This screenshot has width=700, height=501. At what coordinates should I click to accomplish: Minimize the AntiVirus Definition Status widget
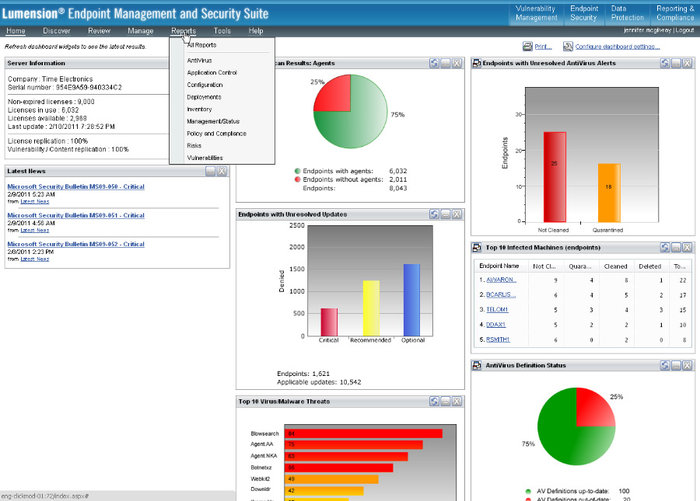coord(676,365)
